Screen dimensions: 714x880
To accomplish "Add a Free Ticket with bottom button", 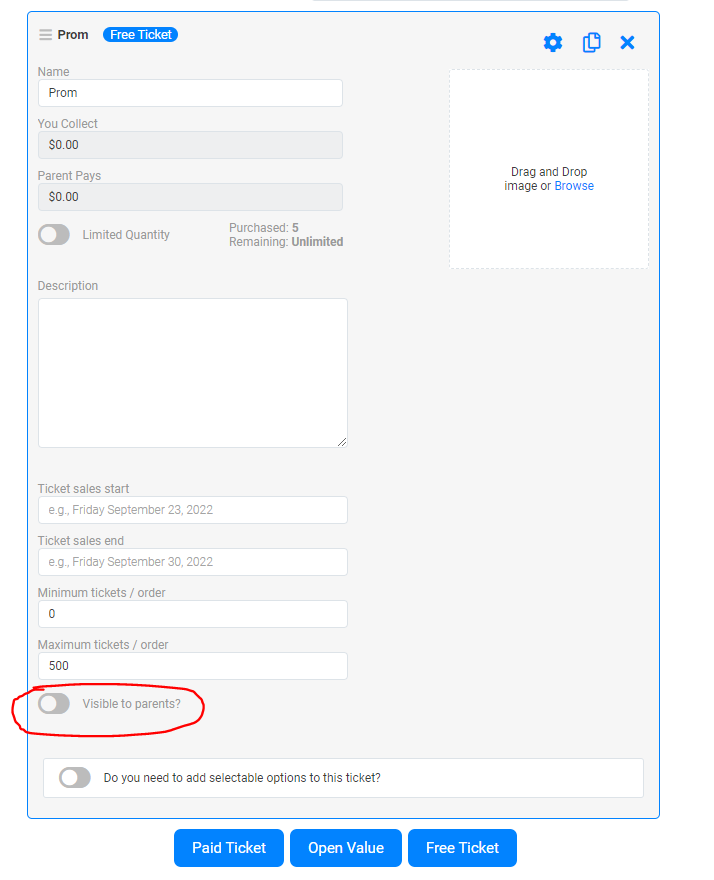I will (x=462, y=848).
